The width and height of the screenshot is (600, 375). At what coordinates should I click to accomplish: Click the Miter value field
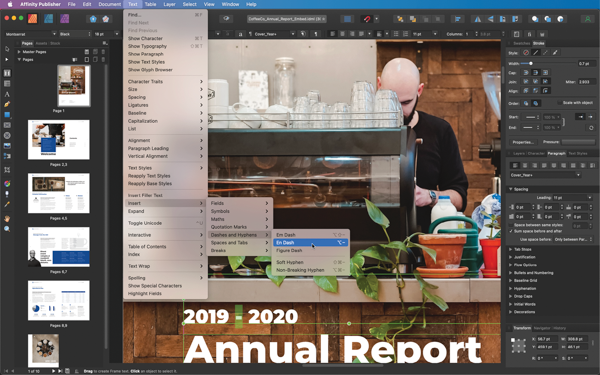tap(587, 82)
